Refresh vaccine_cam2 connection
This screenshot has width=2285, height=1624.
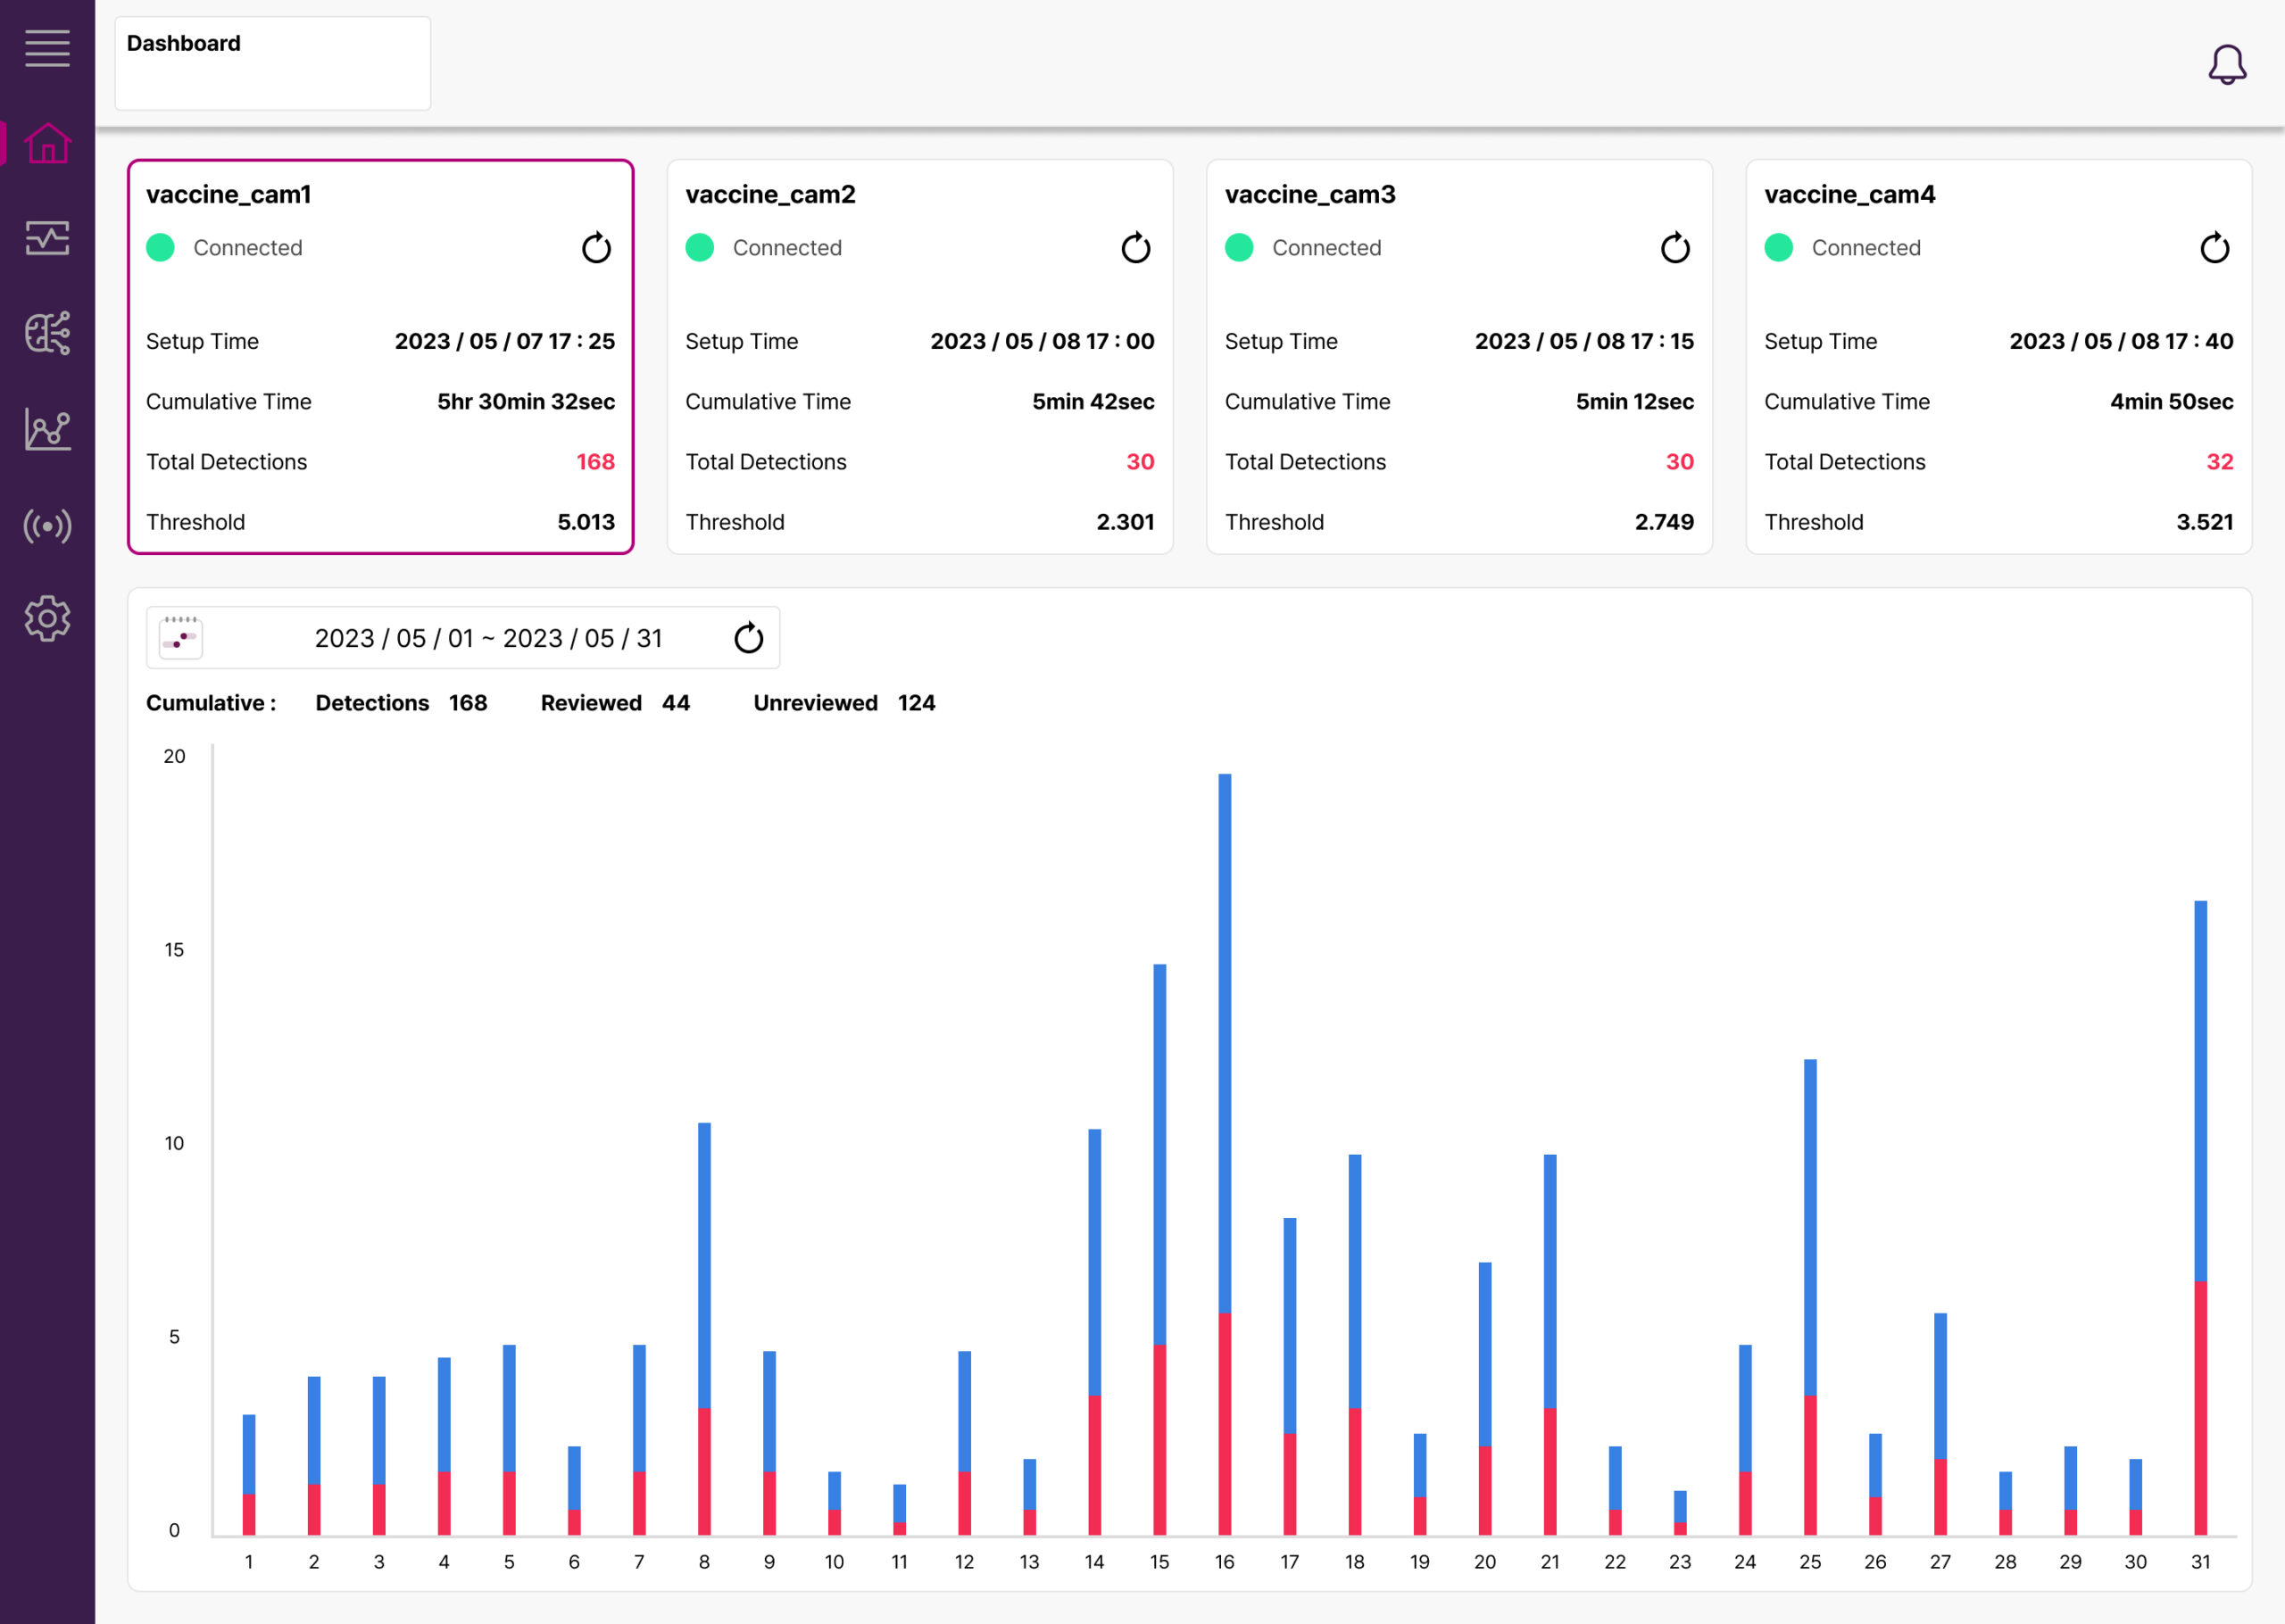coord(1135,247)
